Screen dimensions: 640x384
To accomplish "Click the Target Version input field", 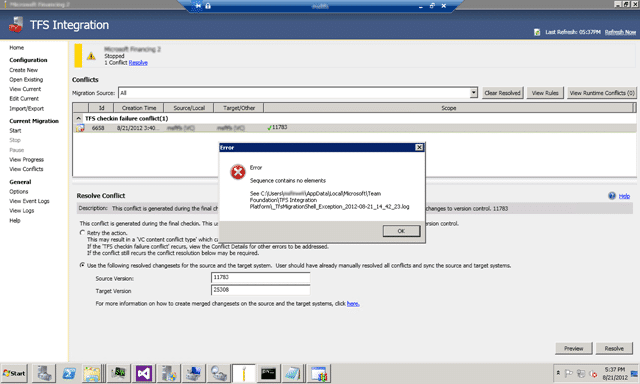I will (x=260, y=290).
